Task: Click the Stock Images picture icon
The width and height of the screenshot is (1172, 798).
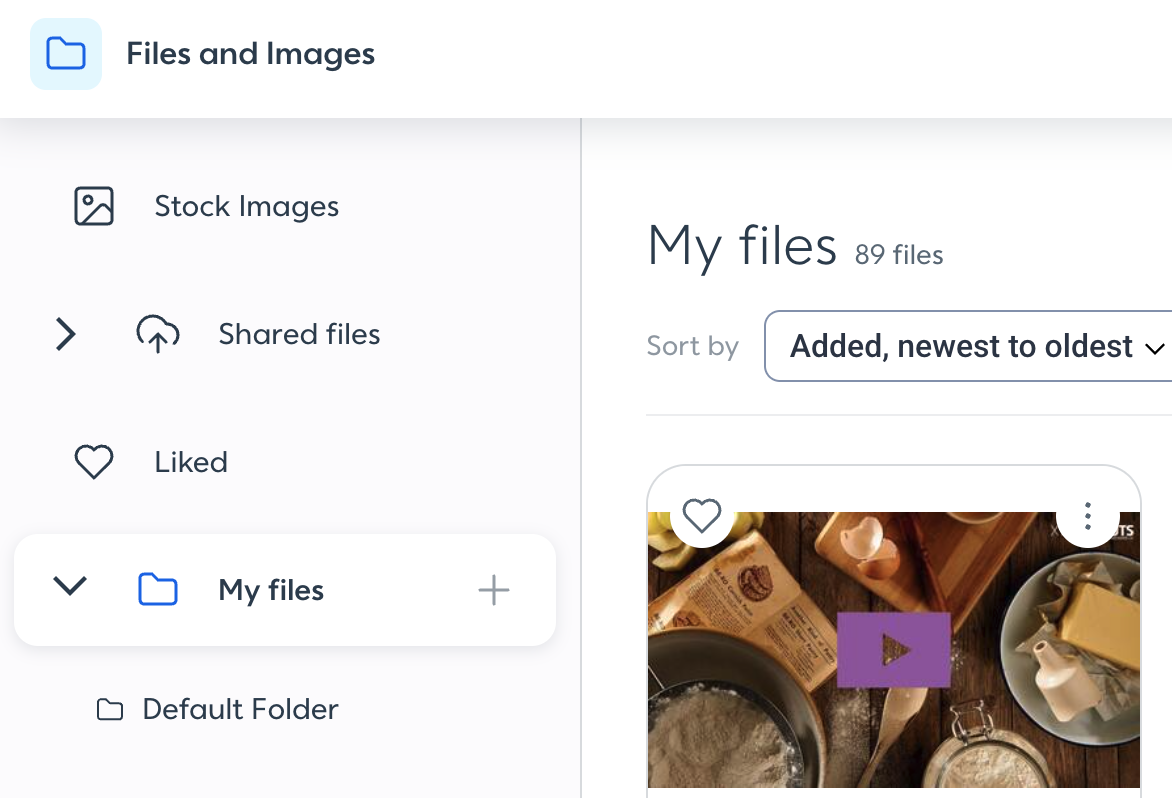Action: 94,206
